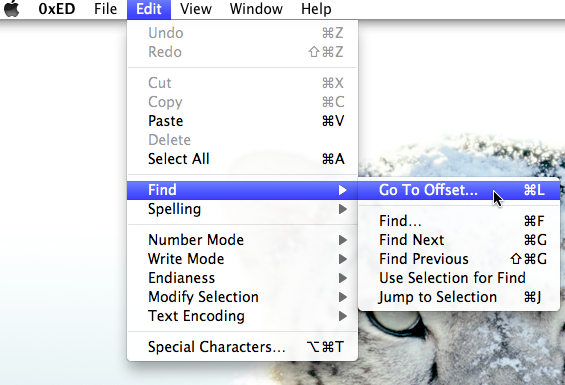The height and width of the screenshot is (385, 565).
Task: Choose Jump to Selection
Action: [x=459, y=297]
